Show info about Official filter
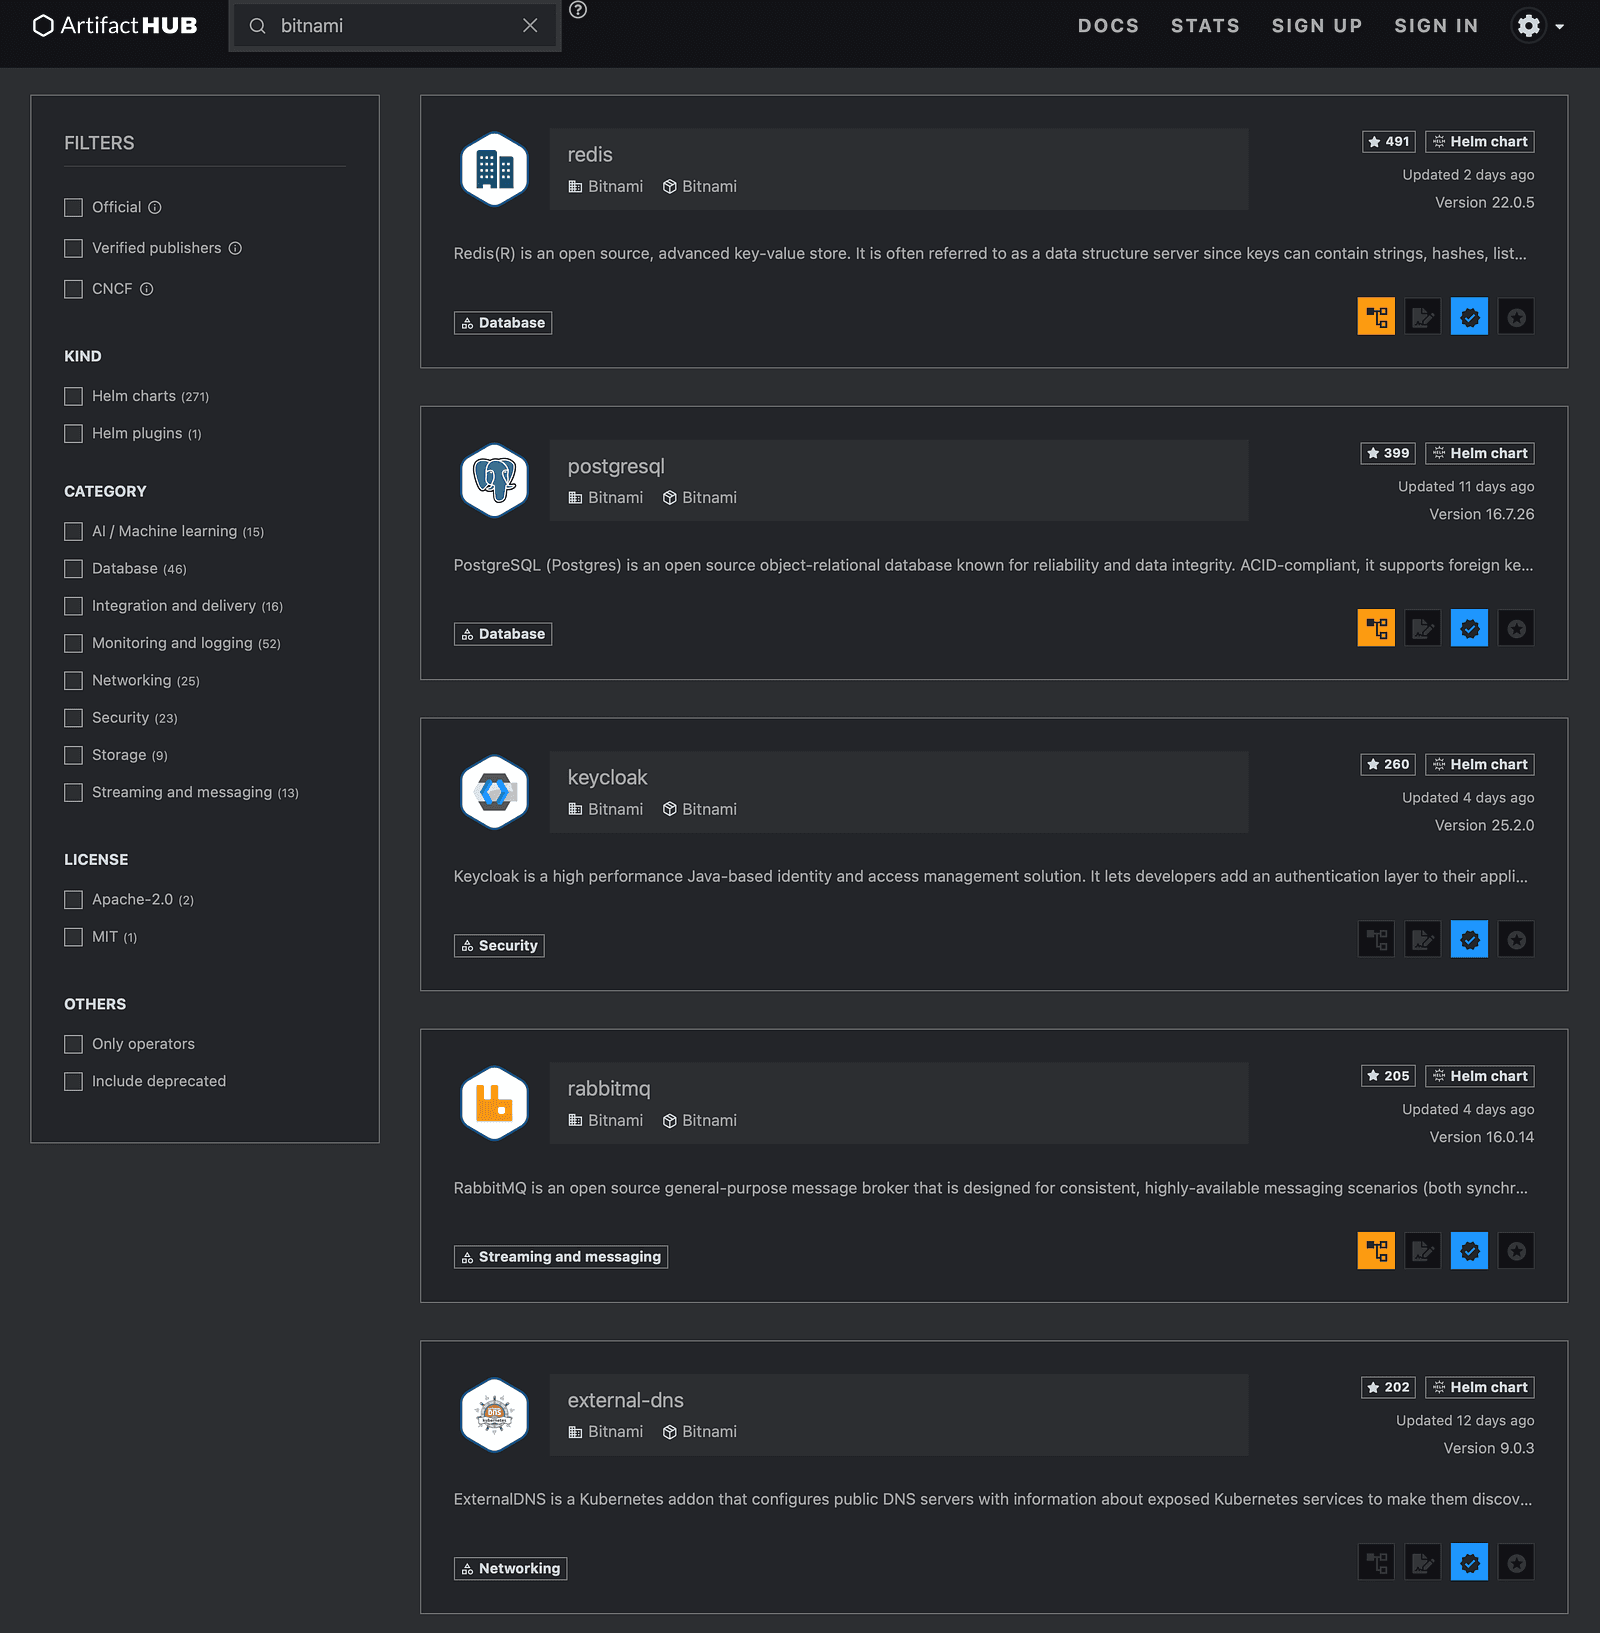Image resolution: width=1600 pixels, height=1633 pixels. pyautogui.click(x=155, y=208)
